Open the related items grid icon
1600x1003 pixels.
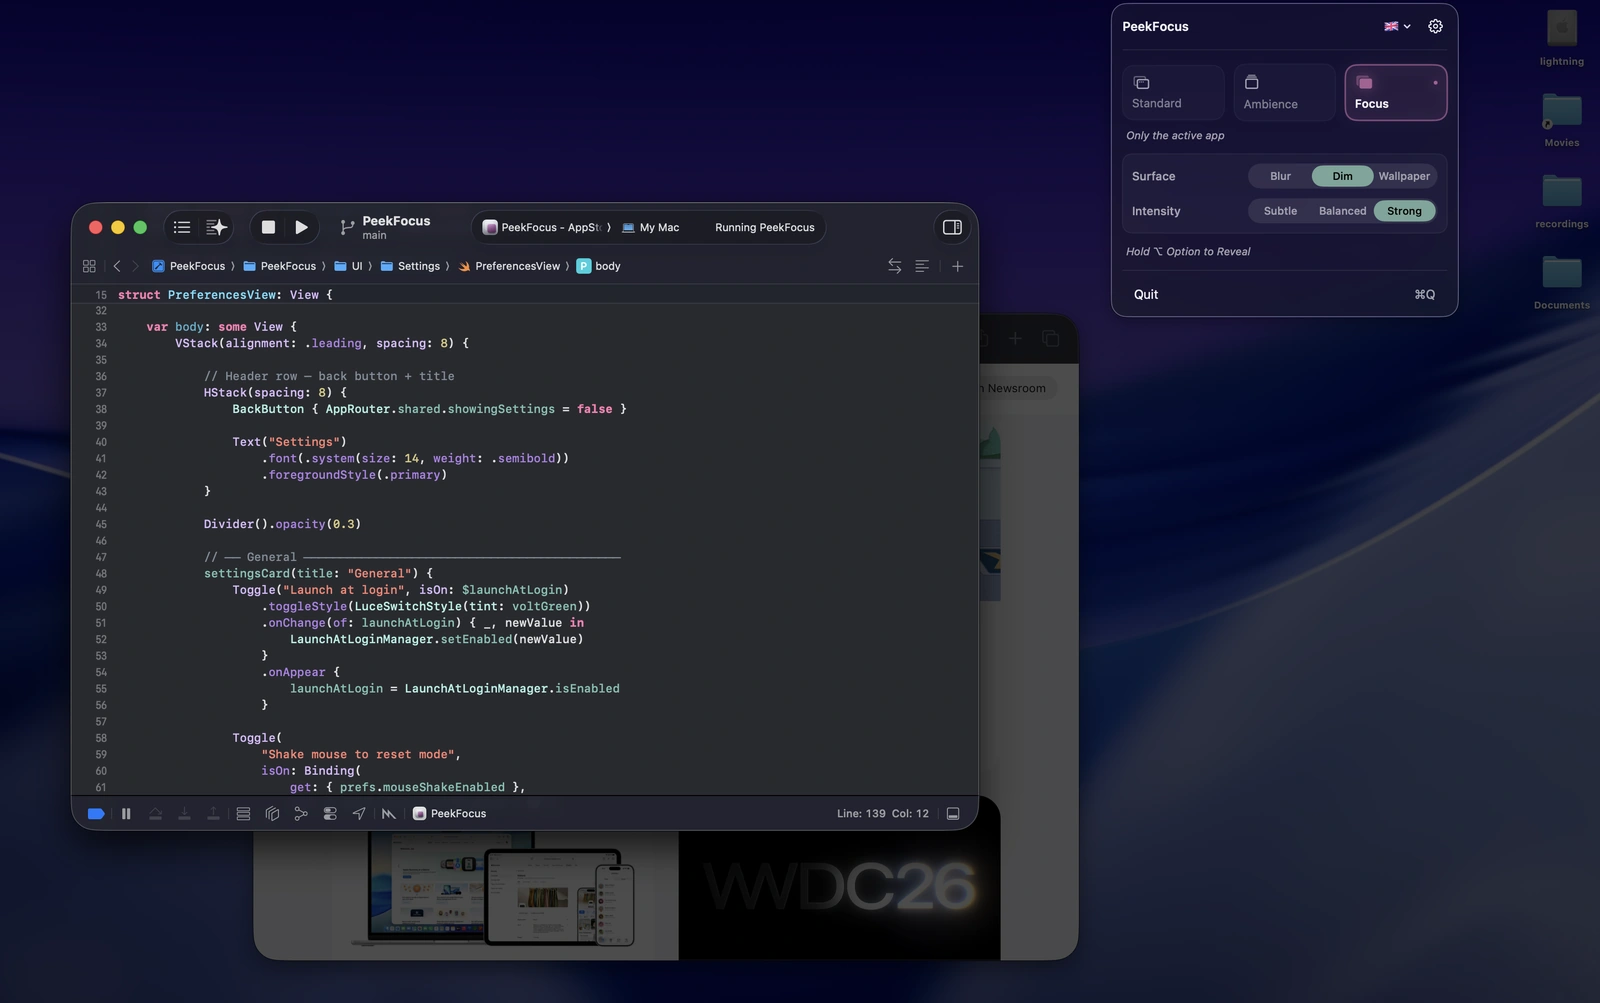pyautogui.click(x=89, y=266)
